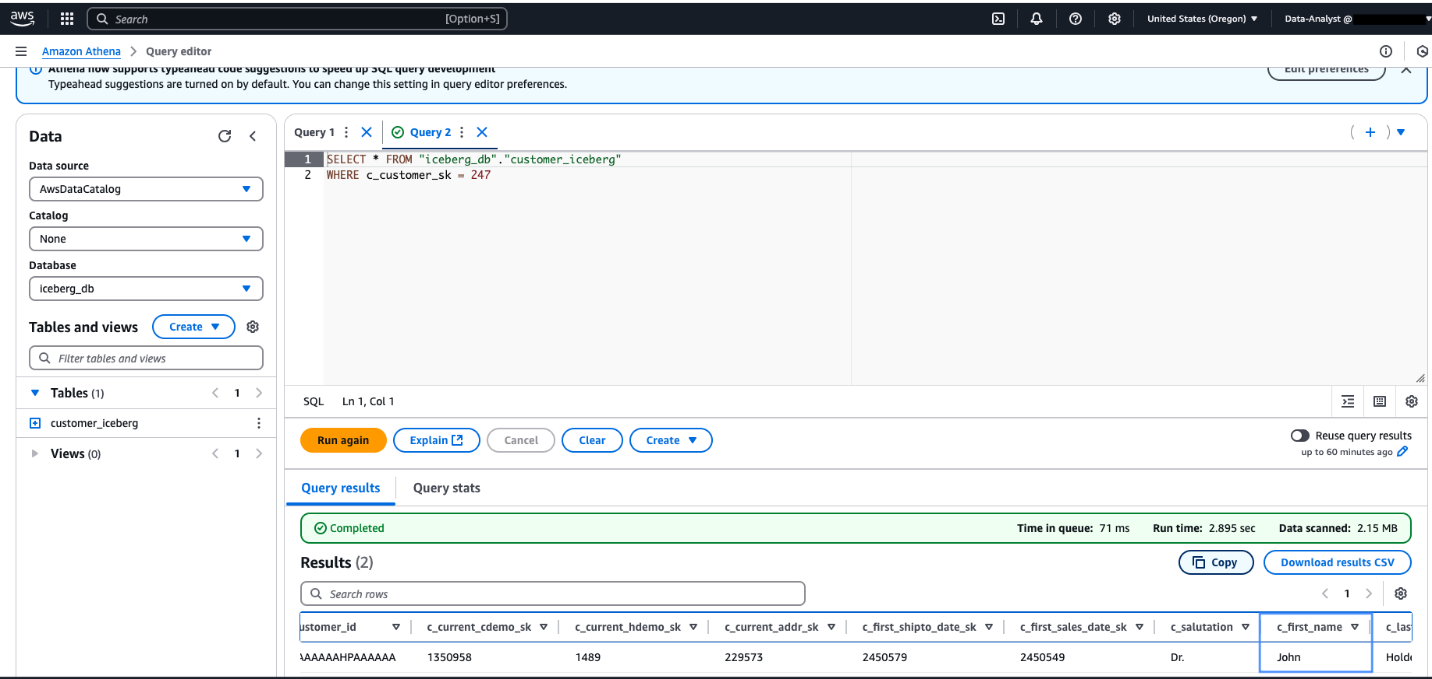Image resolution: width=1432 pixels, height=679 pixels.
Task: Click the Filter tables and views field
Action: pos(146,358)
